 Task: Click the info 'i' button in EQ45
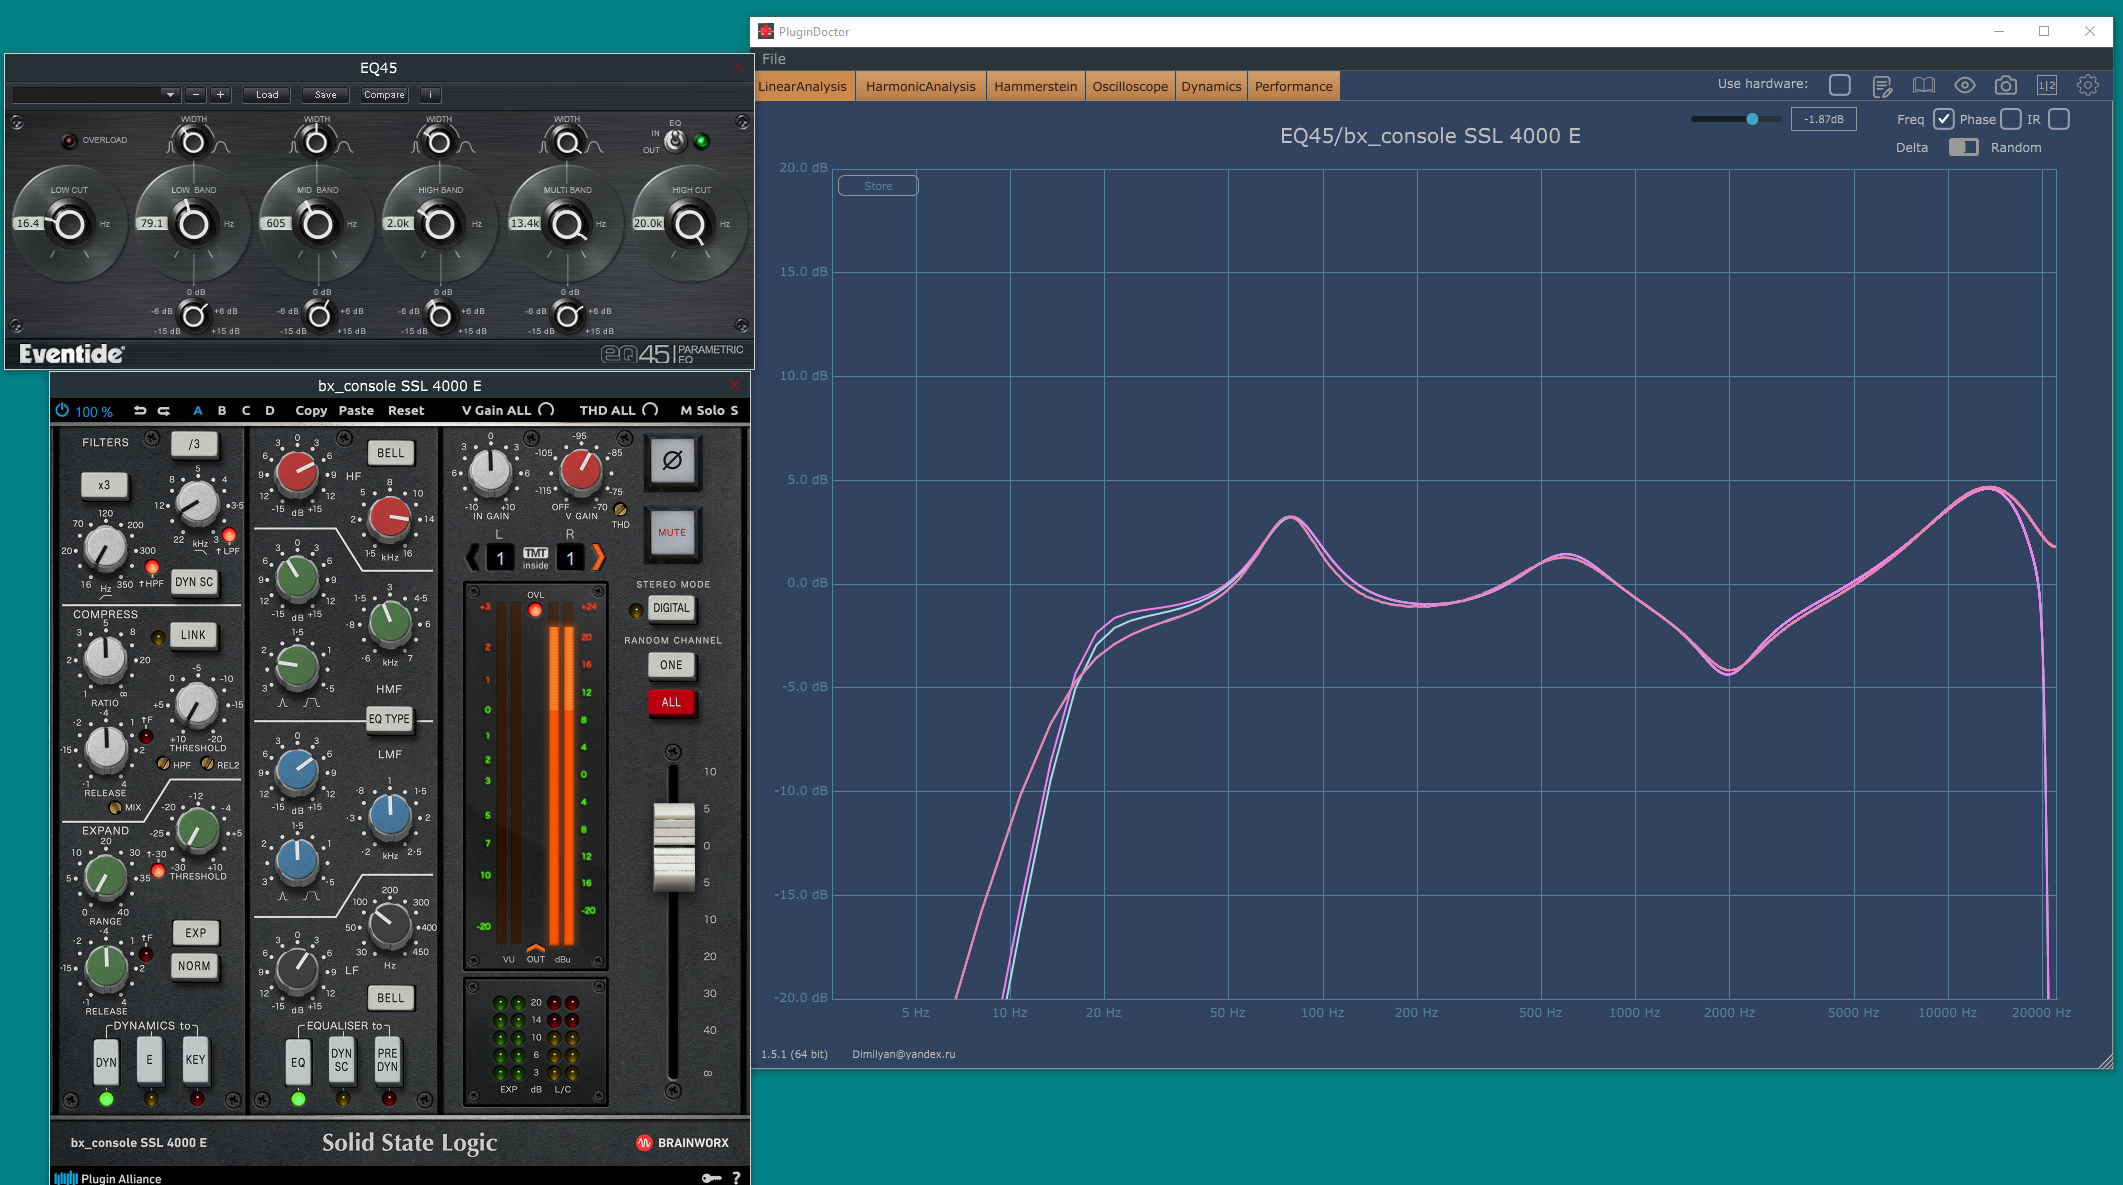coord(430,95)
